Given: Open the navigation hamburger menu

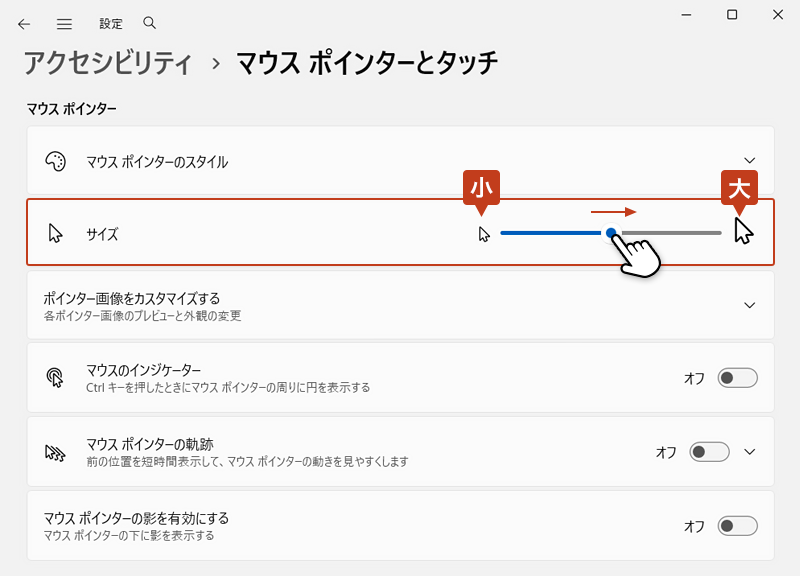Looking at the screenshot, I should [64, 23].
